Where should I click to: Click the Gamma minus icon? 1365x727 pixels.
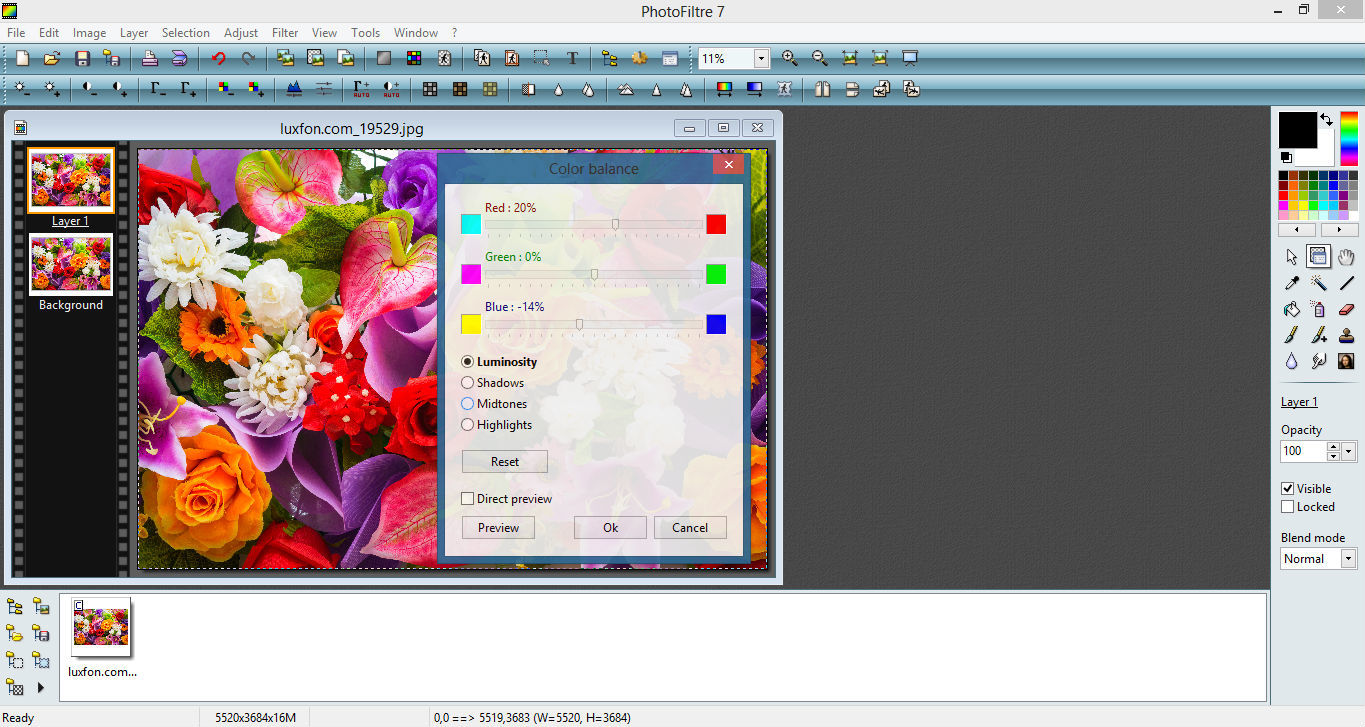pos(158,89)
